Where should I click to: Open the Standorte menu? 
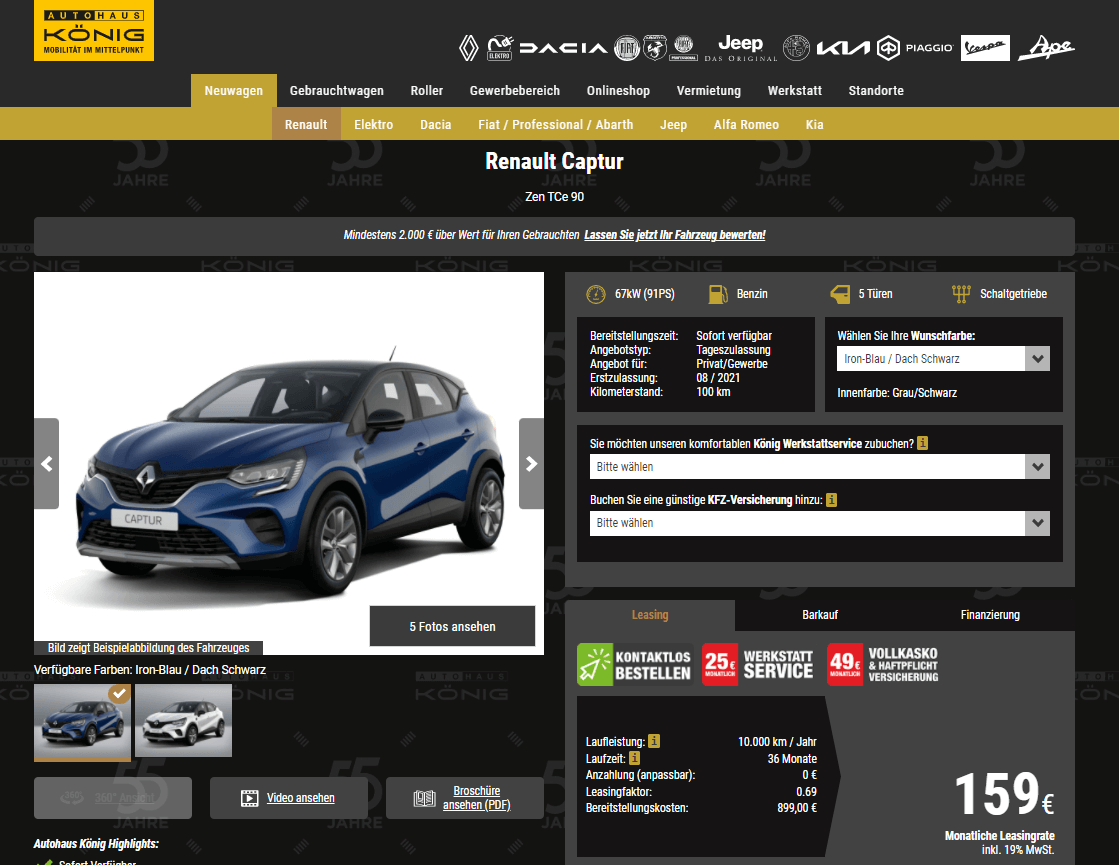pos(876,91)
